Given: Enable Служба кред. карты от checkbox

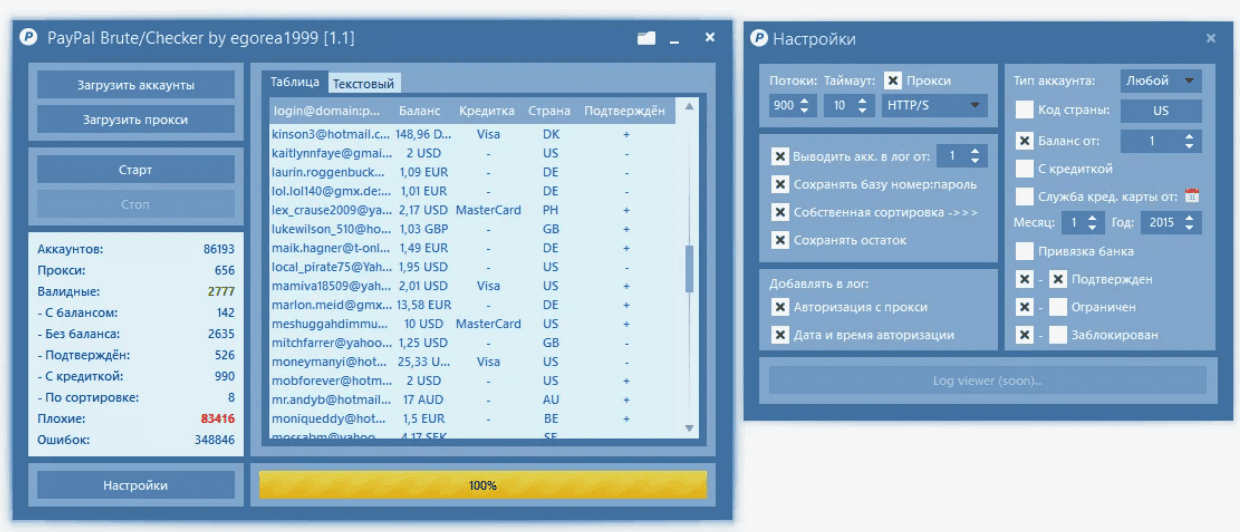Looking at the screenshot, I should pyautogui.click(x=1024, y=197).
